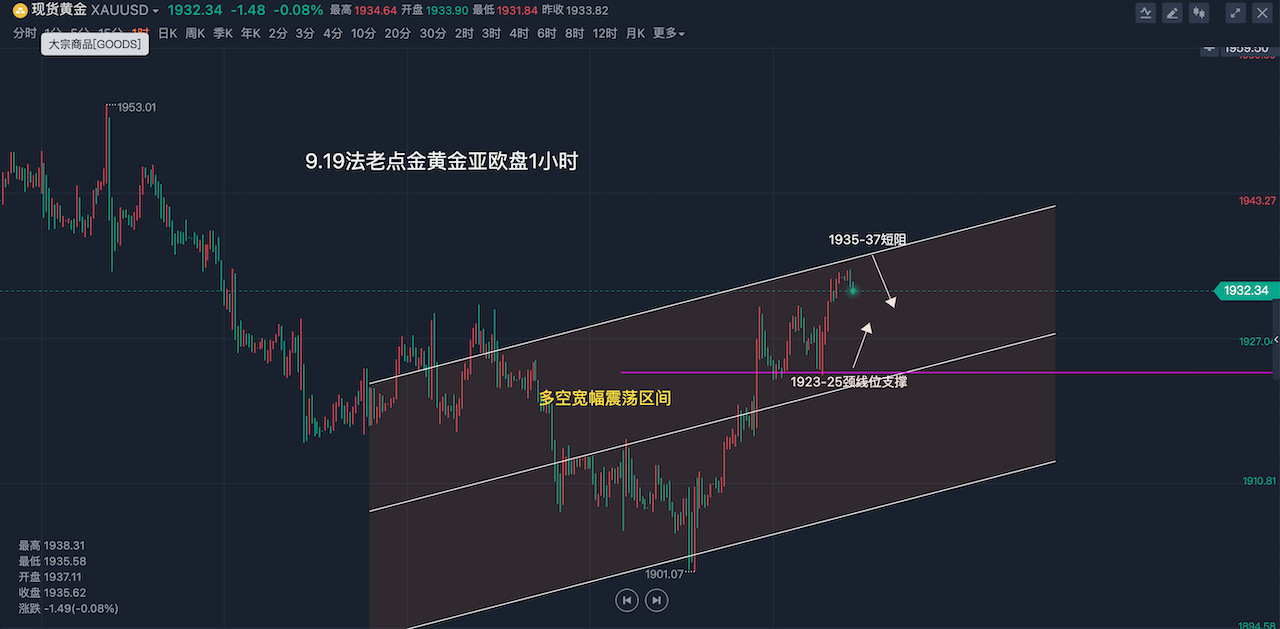
Task: Switch chart style via candlestick icon
Action: click(1199, 13)
